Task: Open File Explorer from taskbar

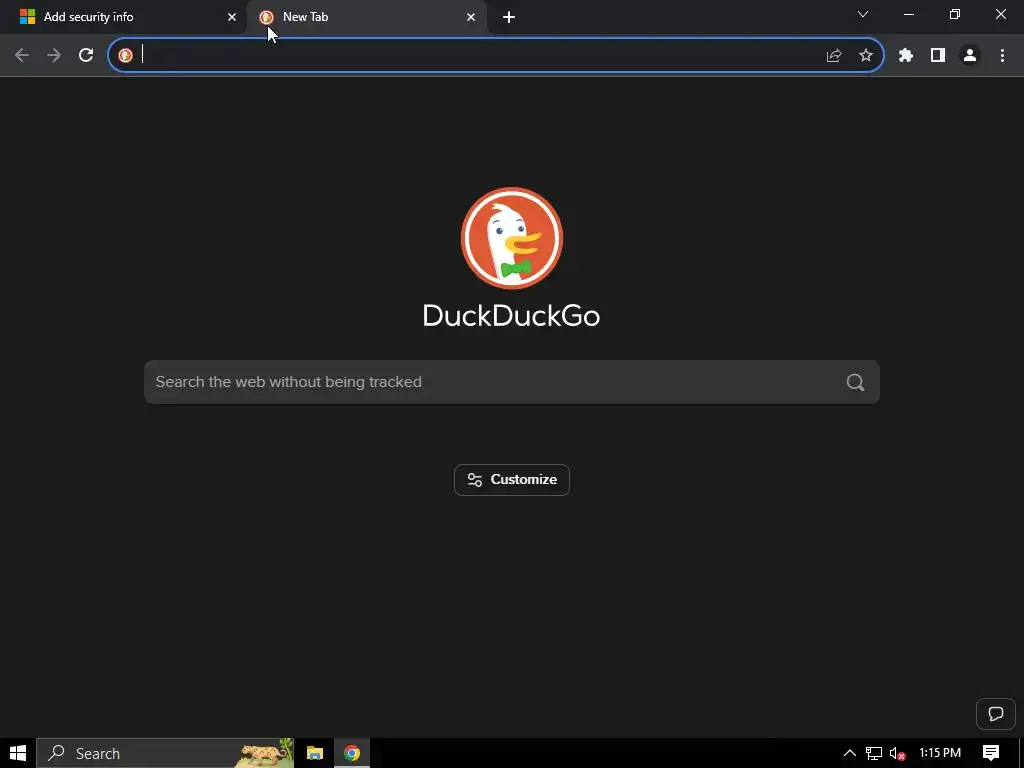Action: pyautogui.click(x=315, y=753)
